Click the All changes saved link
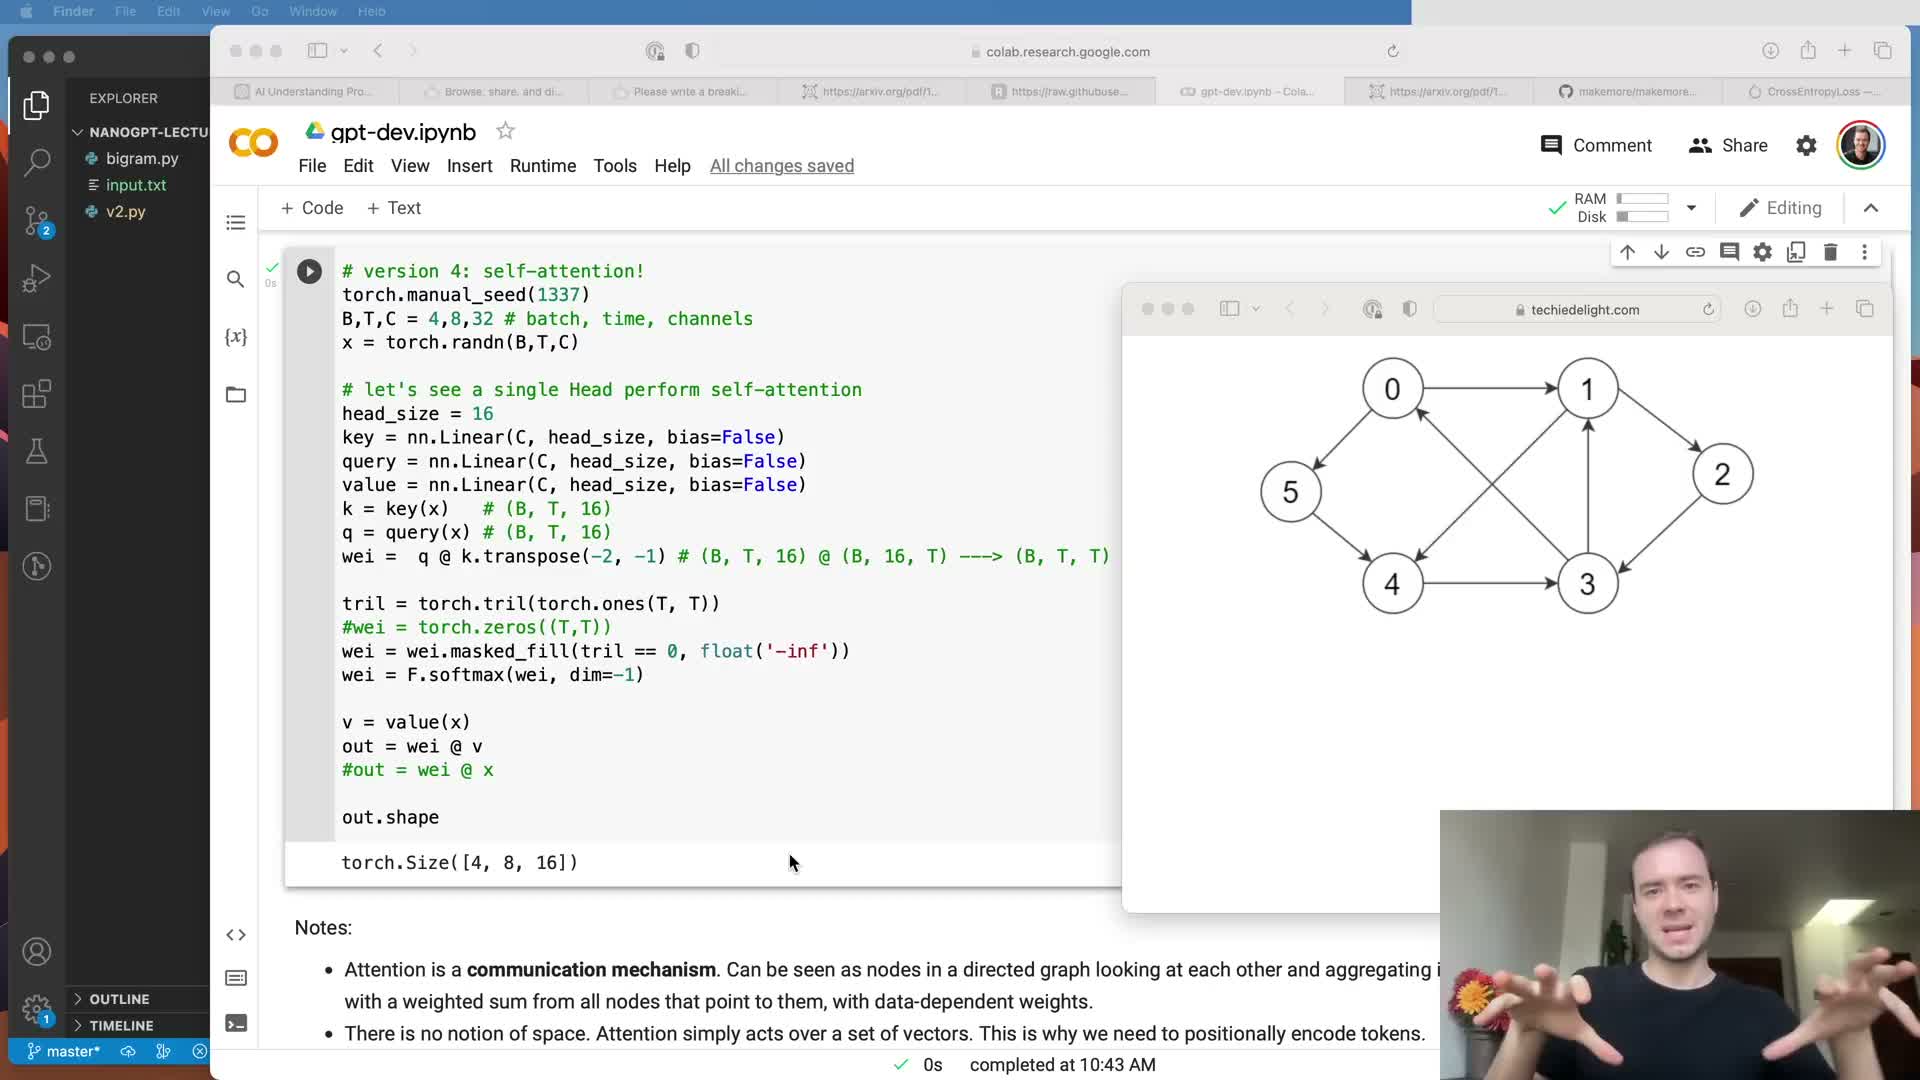Screen dimensions: 1920x1080 point(781,166)
